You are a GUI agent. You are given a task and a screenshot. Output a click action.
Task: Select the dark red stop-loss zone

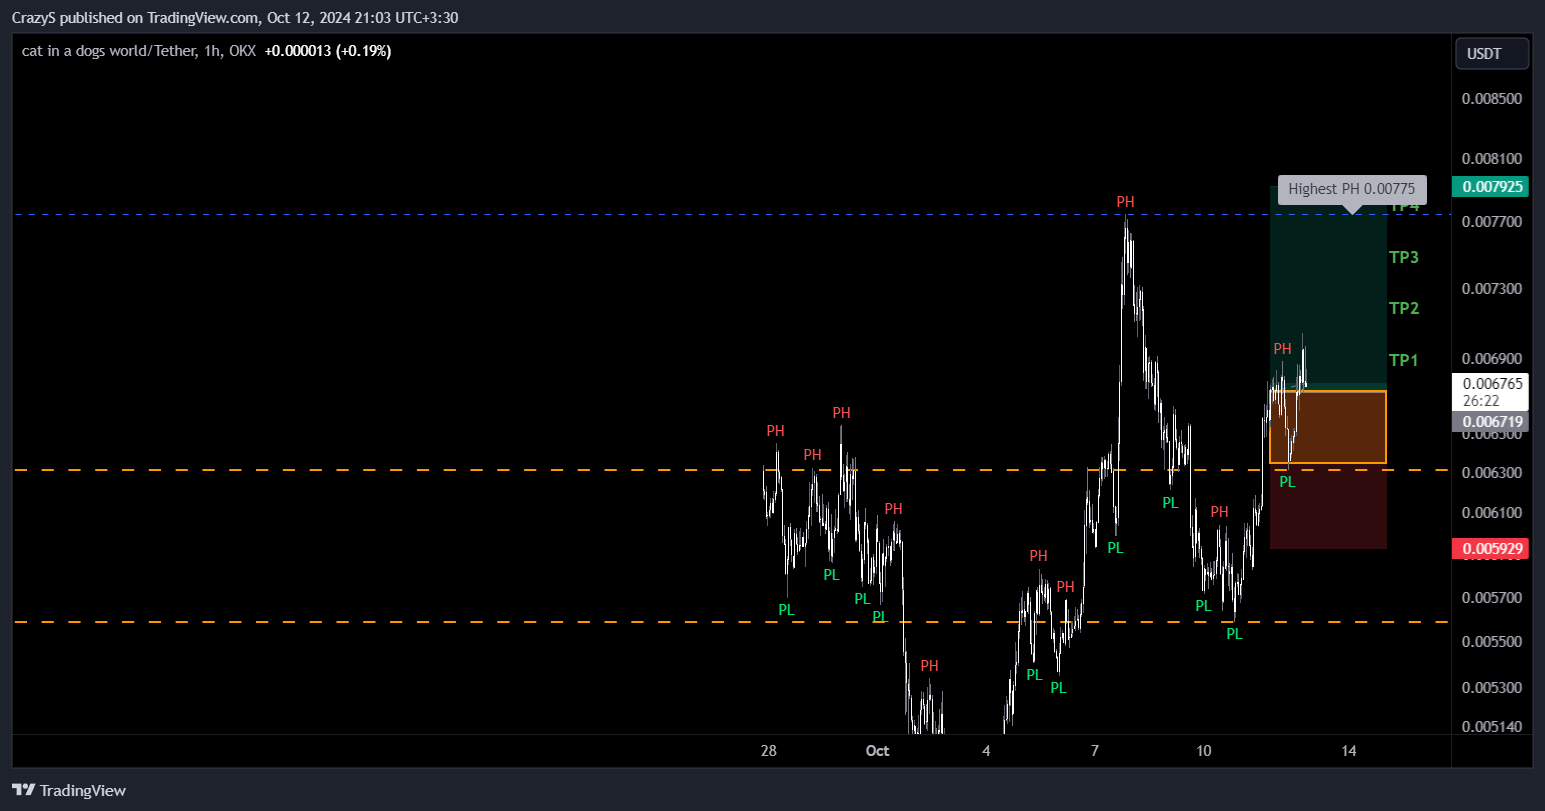coord(1328,507)
